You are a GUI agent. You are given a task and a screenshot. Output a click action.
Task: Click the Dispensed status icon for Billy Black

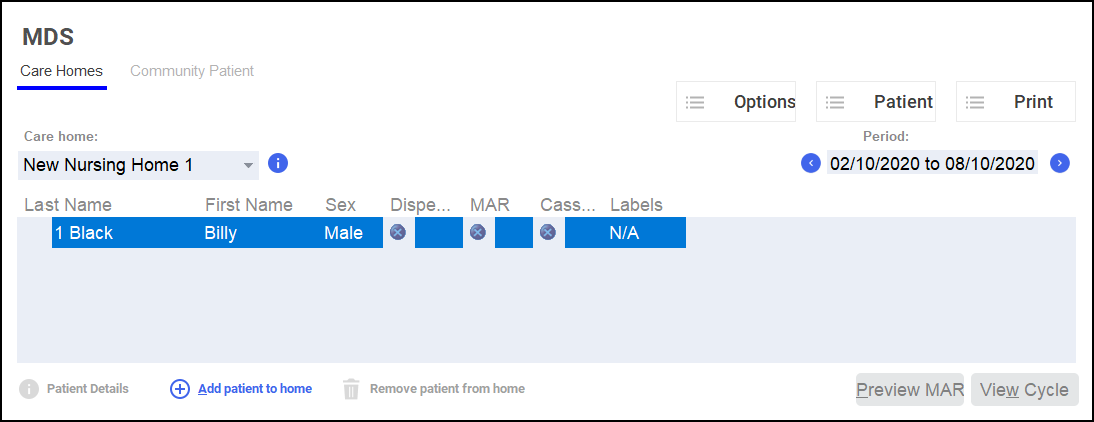[398, 232]
